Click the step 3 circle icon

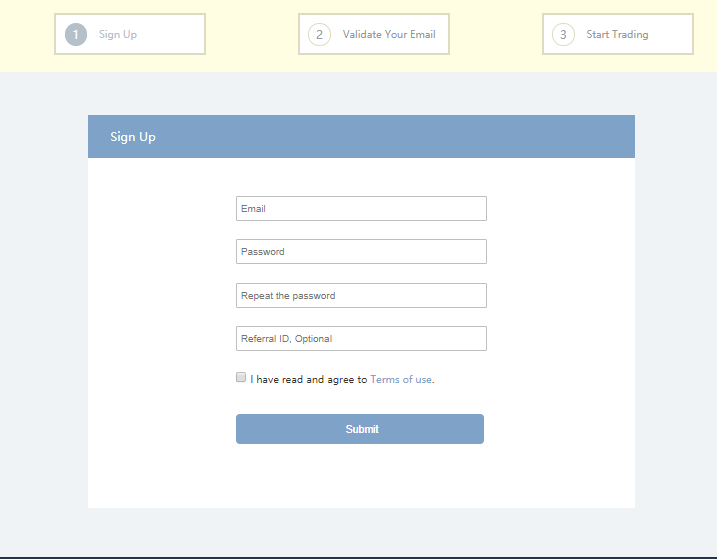pos(563,34)
